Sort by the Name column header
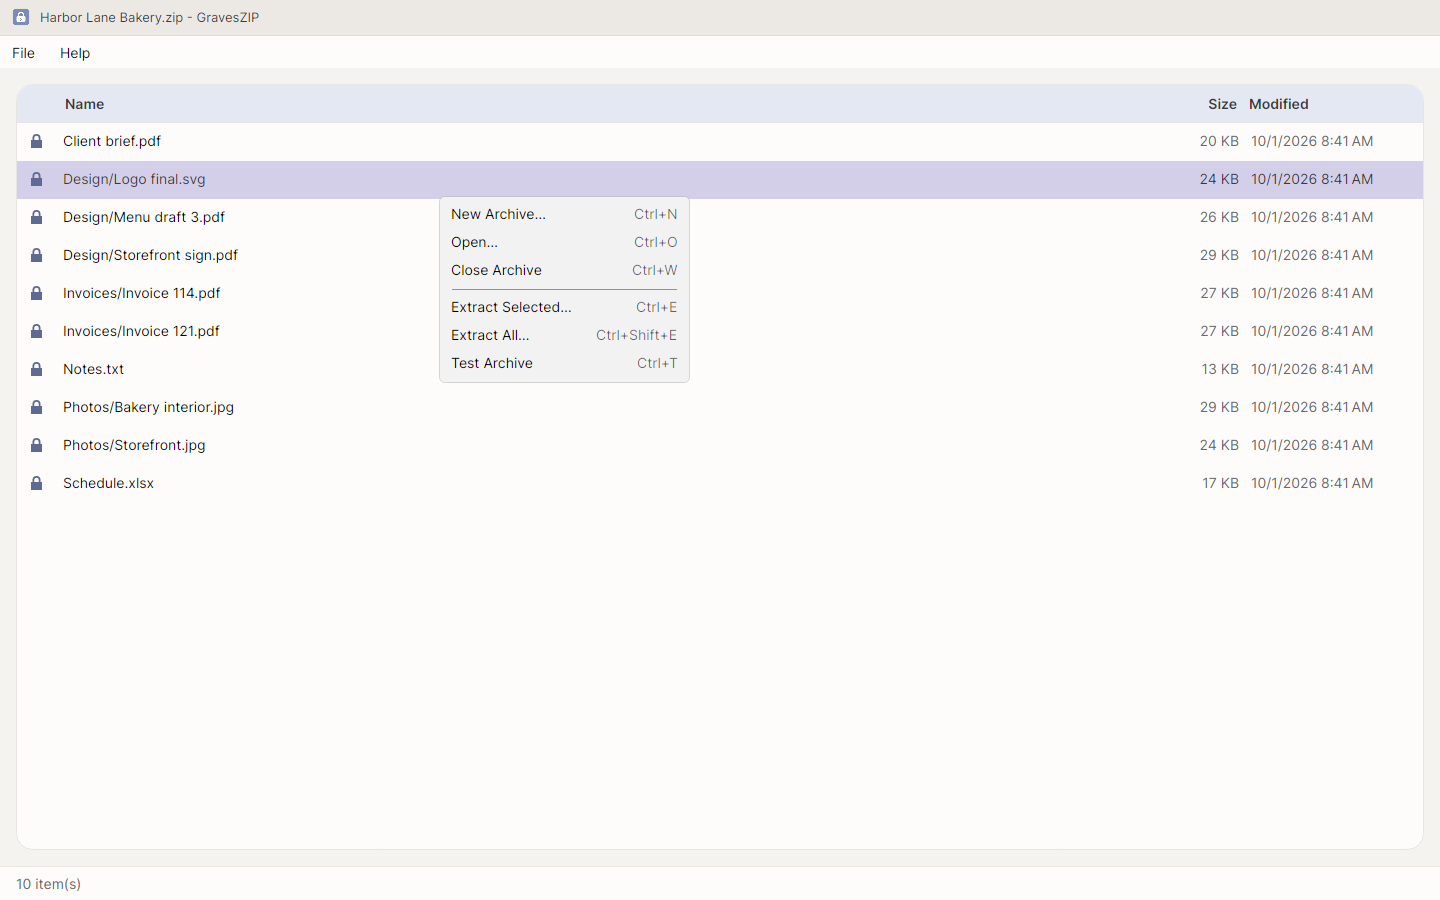 coord(85,104)
